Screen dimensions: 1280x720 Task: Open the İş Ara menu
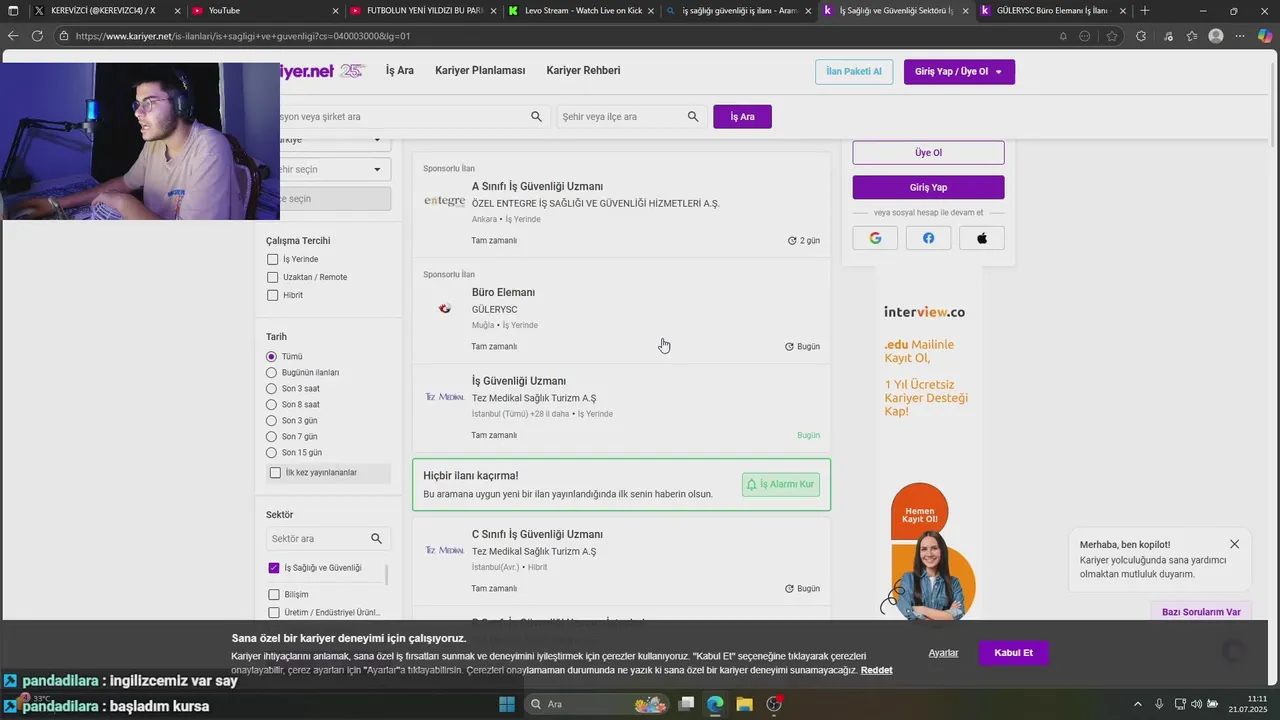400,71
